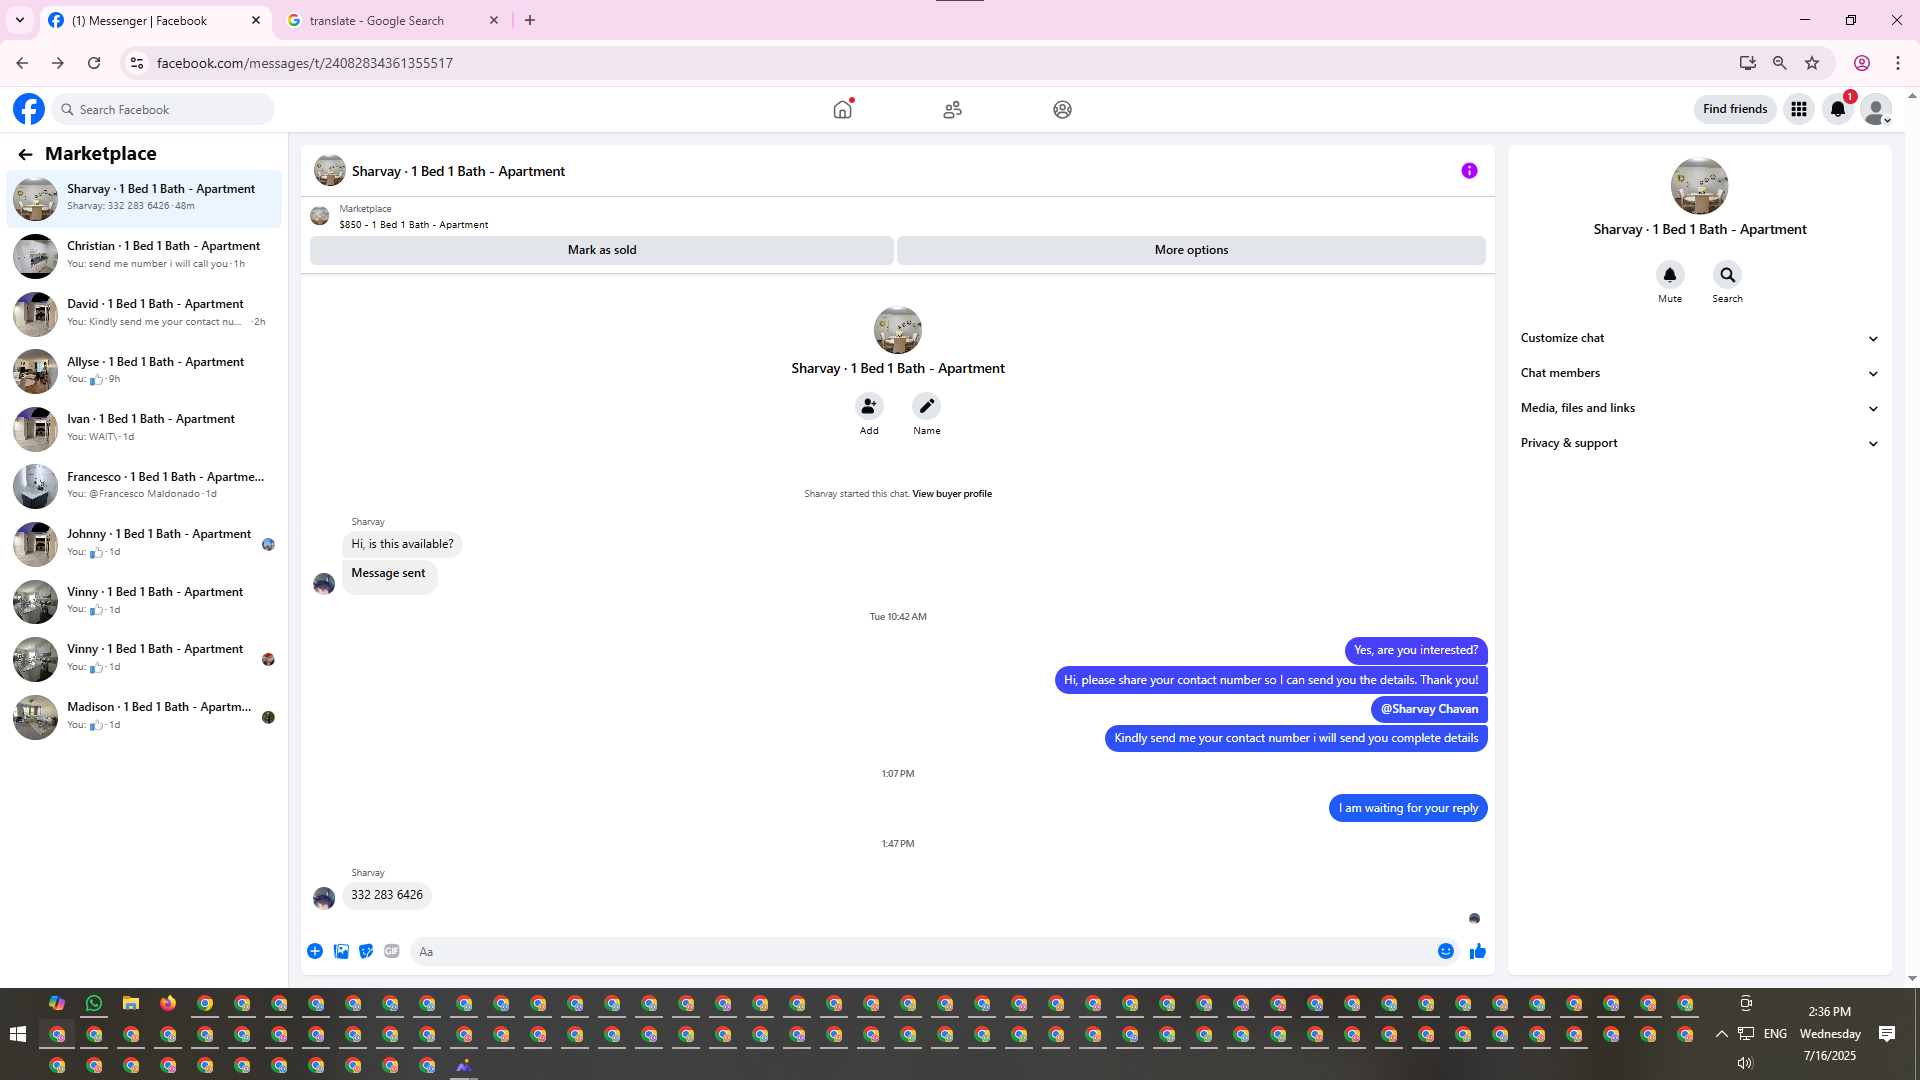This screenshot has width=1920, height=1080.
Task: Choose a GIF for the message
Action: (392, 951)
